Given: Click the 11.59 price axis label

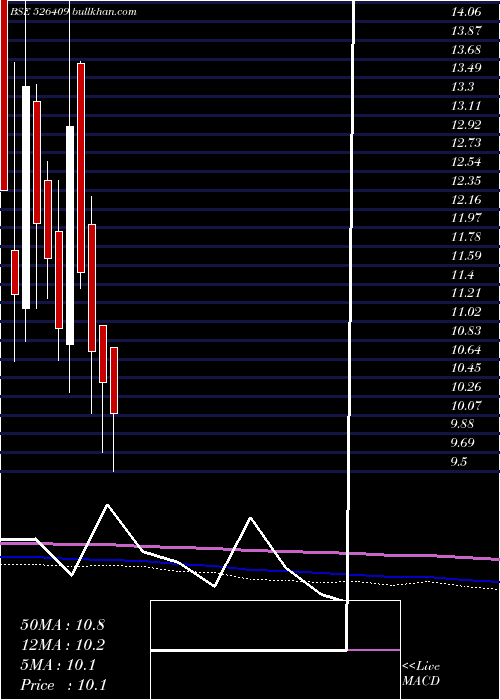Looking at the screenshot, I should click(466, 256).
